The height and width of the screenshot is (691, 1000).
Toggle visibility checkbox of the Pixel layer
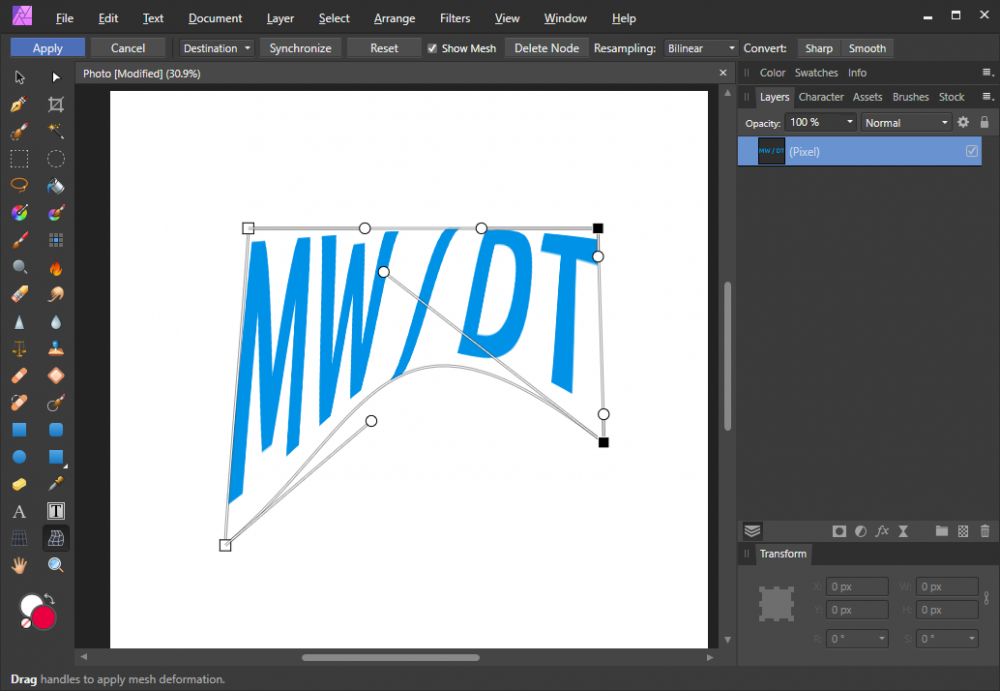tap(971, 151)
